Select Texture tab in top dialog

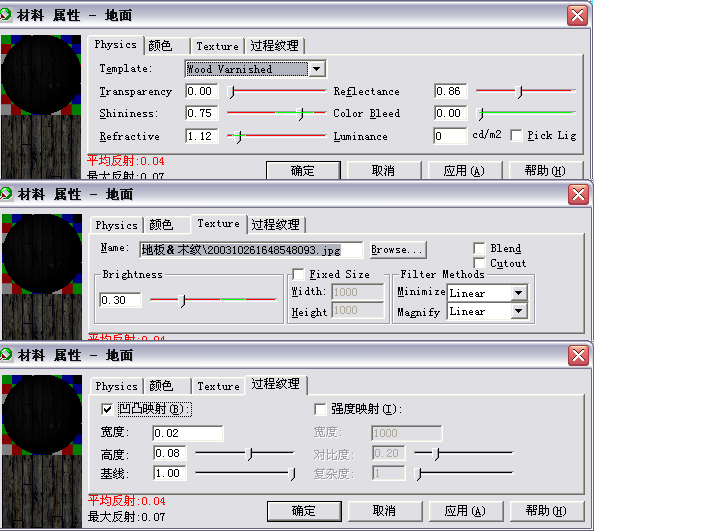coord(217,46)
